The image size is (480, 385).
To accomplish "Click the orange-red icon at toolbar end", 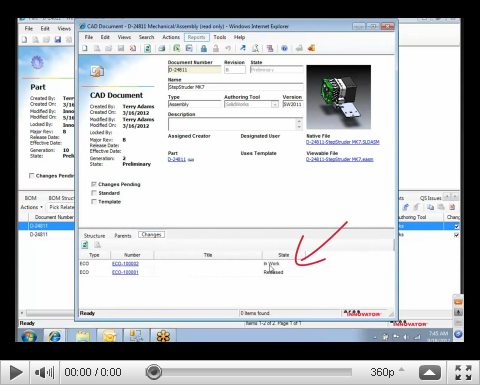I will click(312, 48).
